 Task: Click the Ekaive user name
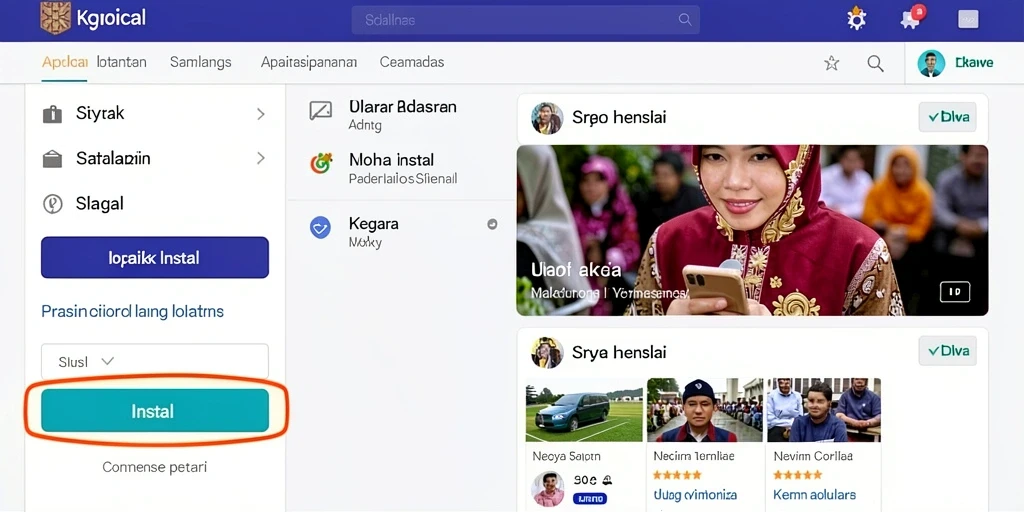pyautogui.click(x=974, y=63)
